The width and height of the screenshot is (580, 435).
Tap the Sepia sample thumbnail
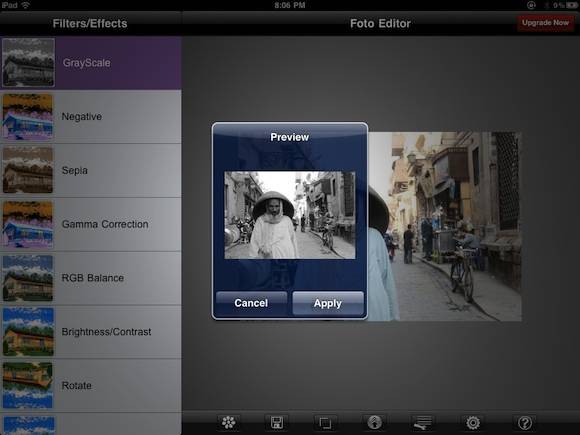(x=28, y=170)
